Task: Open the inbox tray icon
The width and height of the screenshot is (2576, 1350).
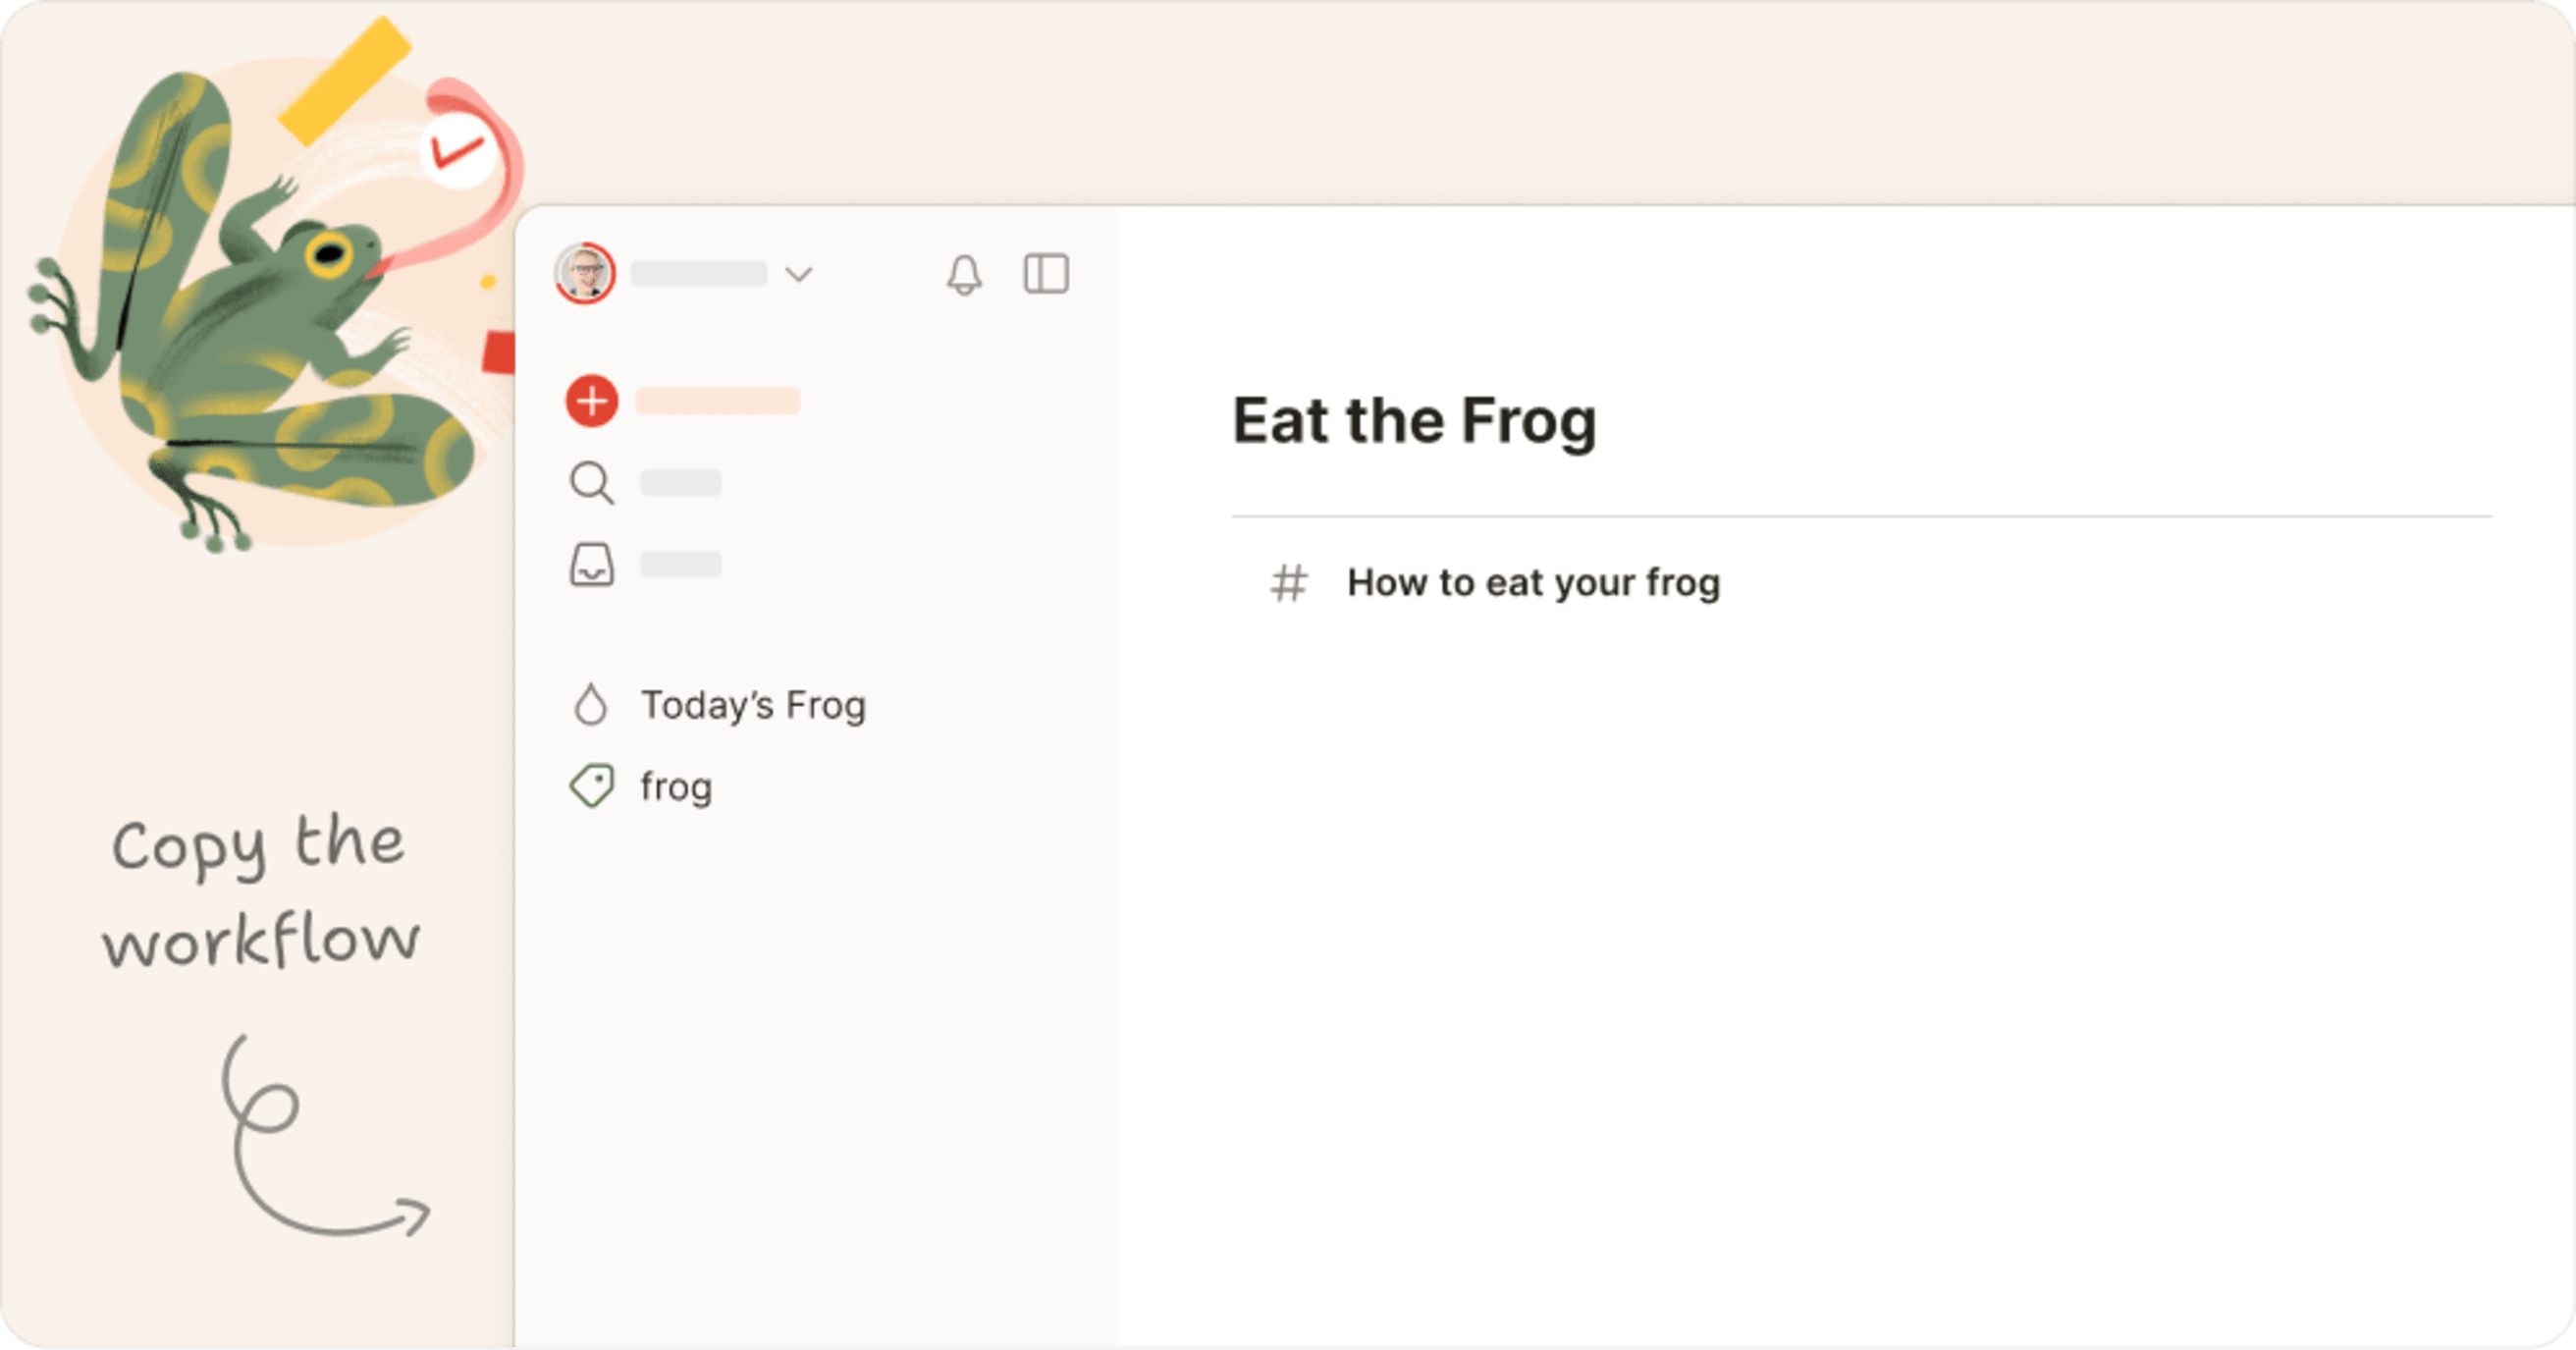Action: click(592, 565)
